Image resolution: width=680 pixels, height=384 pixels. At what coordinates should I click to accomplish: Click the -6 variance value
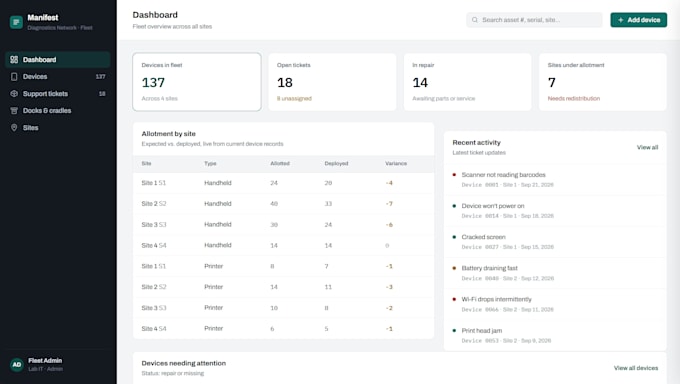(x=389, y=225)
